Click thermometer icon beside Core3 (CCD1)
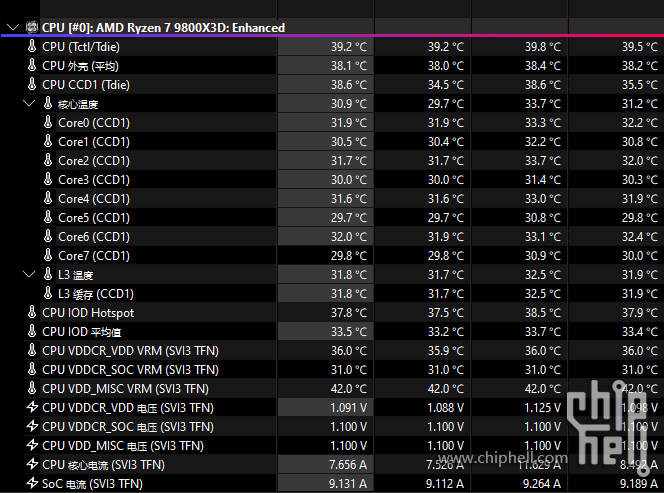Screen dimensions: 664x493 pyautogui.click(x=48, y=179)
